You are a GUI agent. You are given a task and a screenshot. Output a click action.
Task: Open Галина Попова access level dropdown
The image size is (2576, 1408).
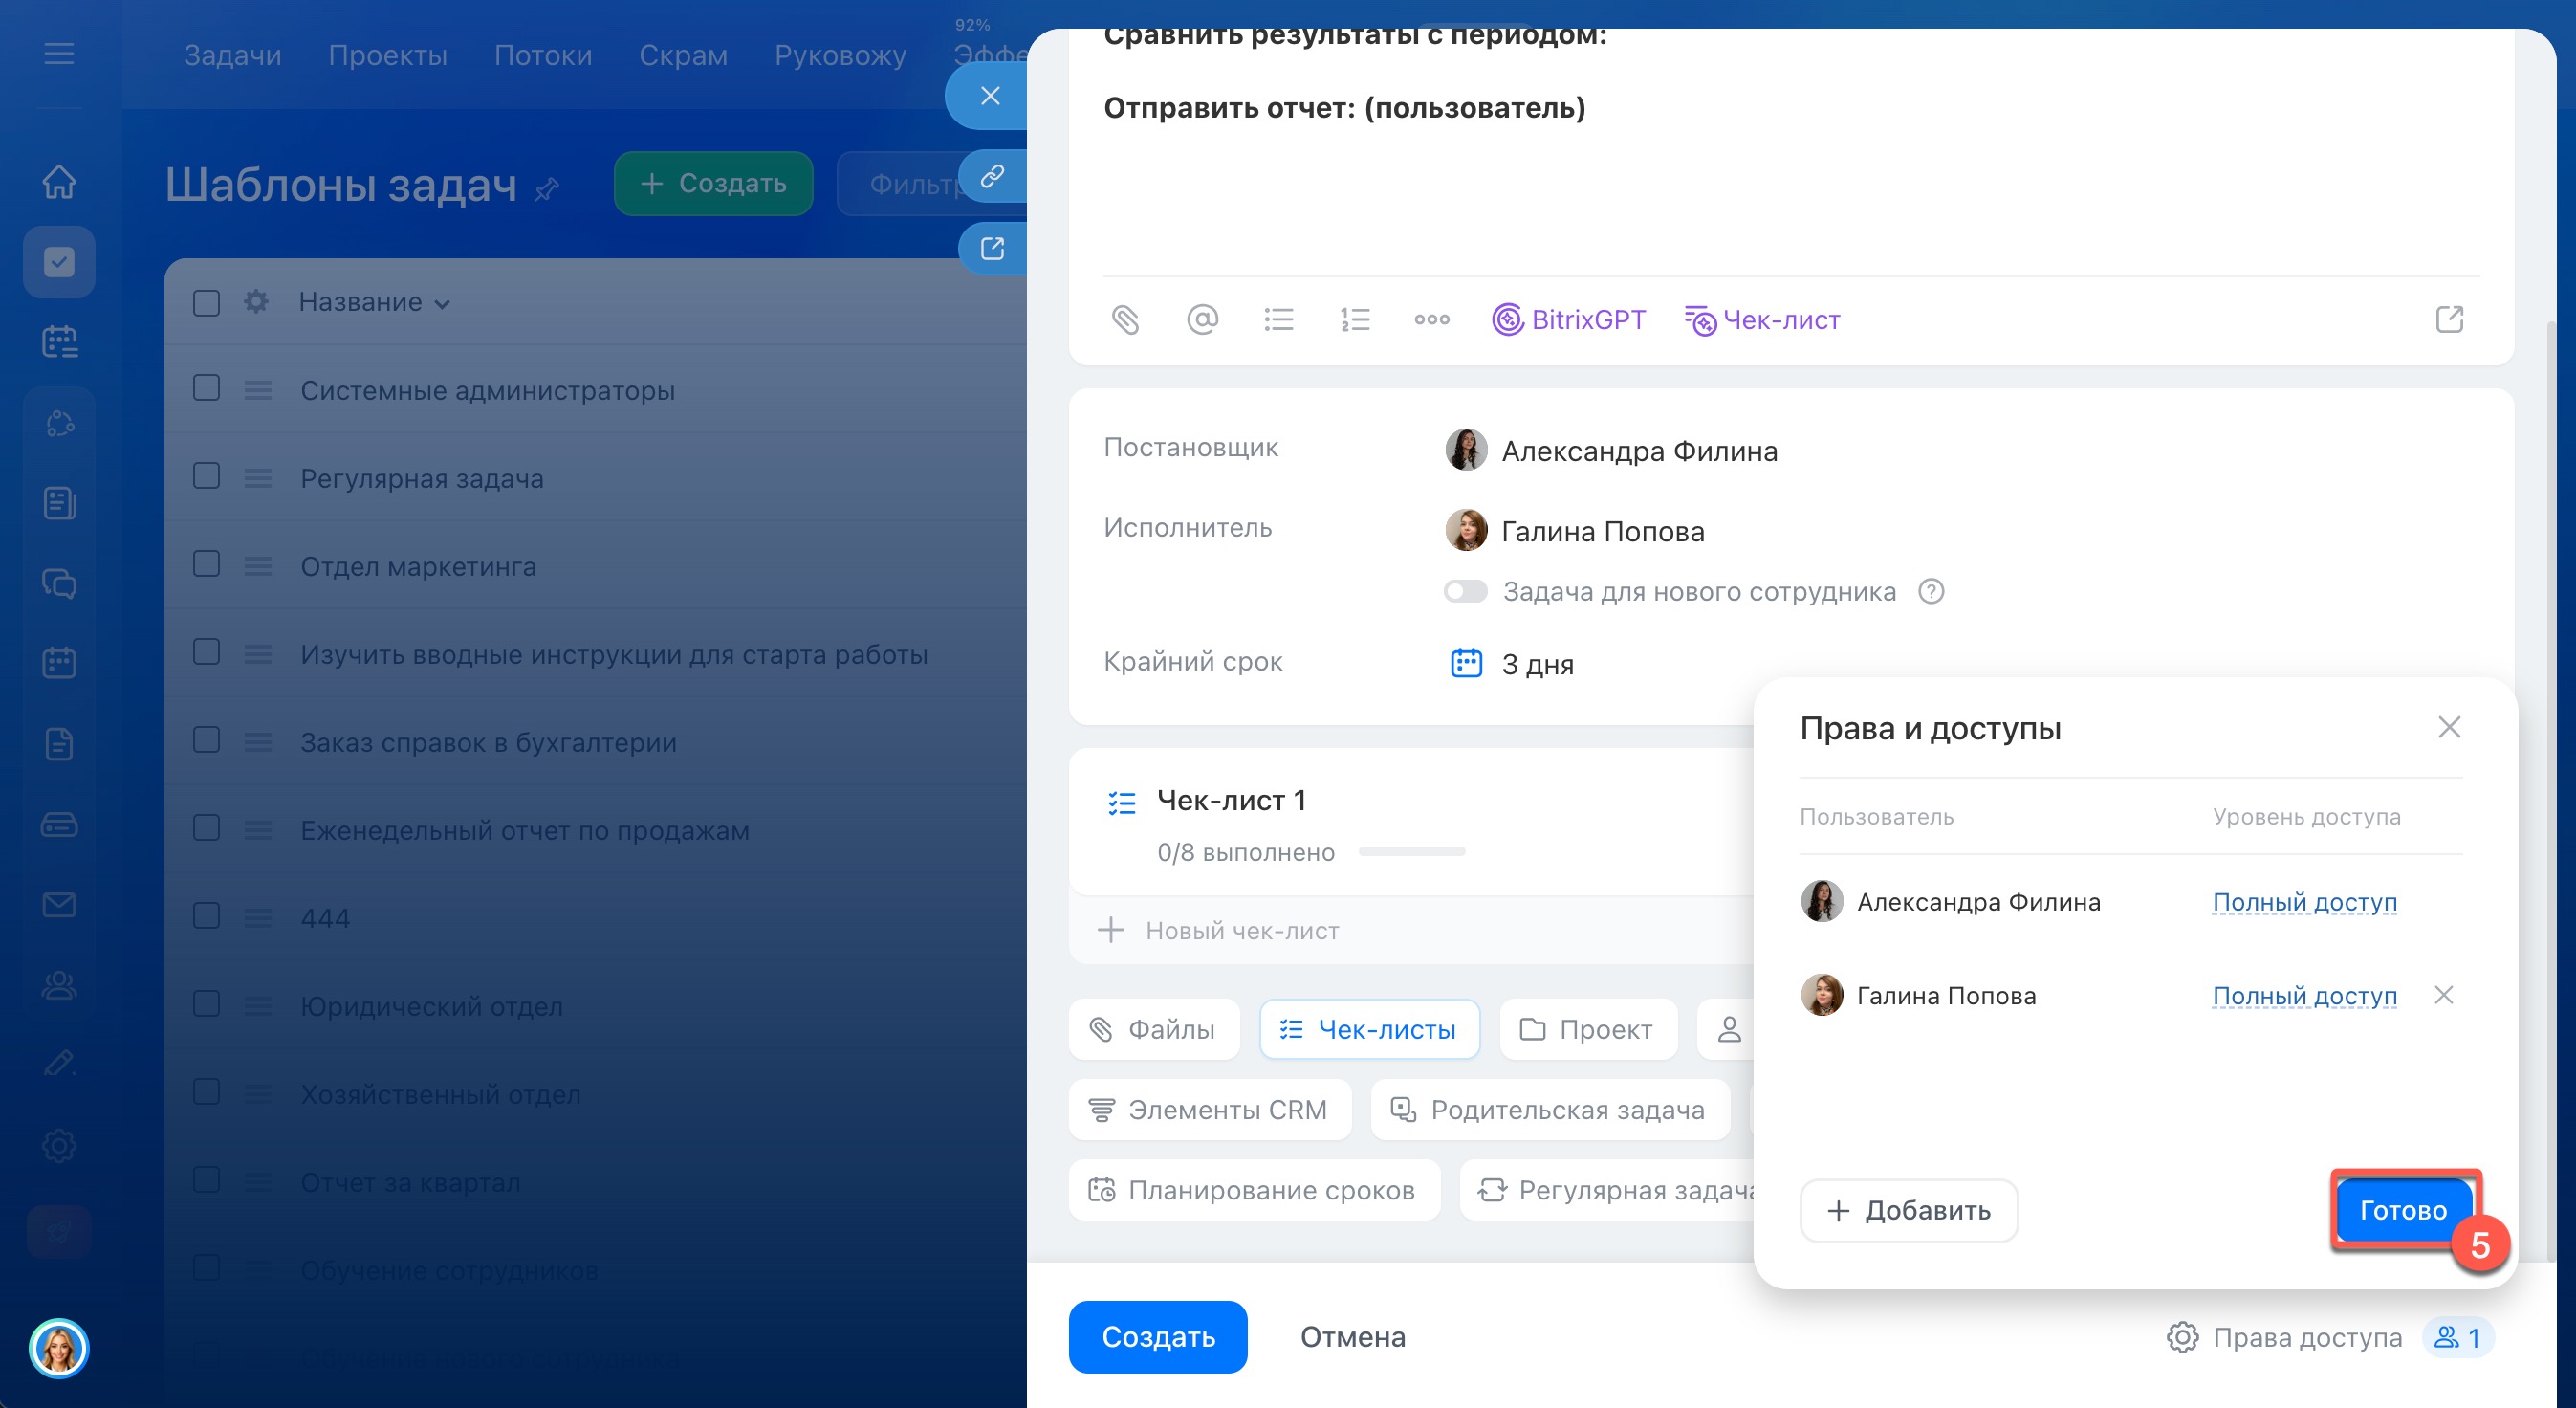coord(2304,995)
